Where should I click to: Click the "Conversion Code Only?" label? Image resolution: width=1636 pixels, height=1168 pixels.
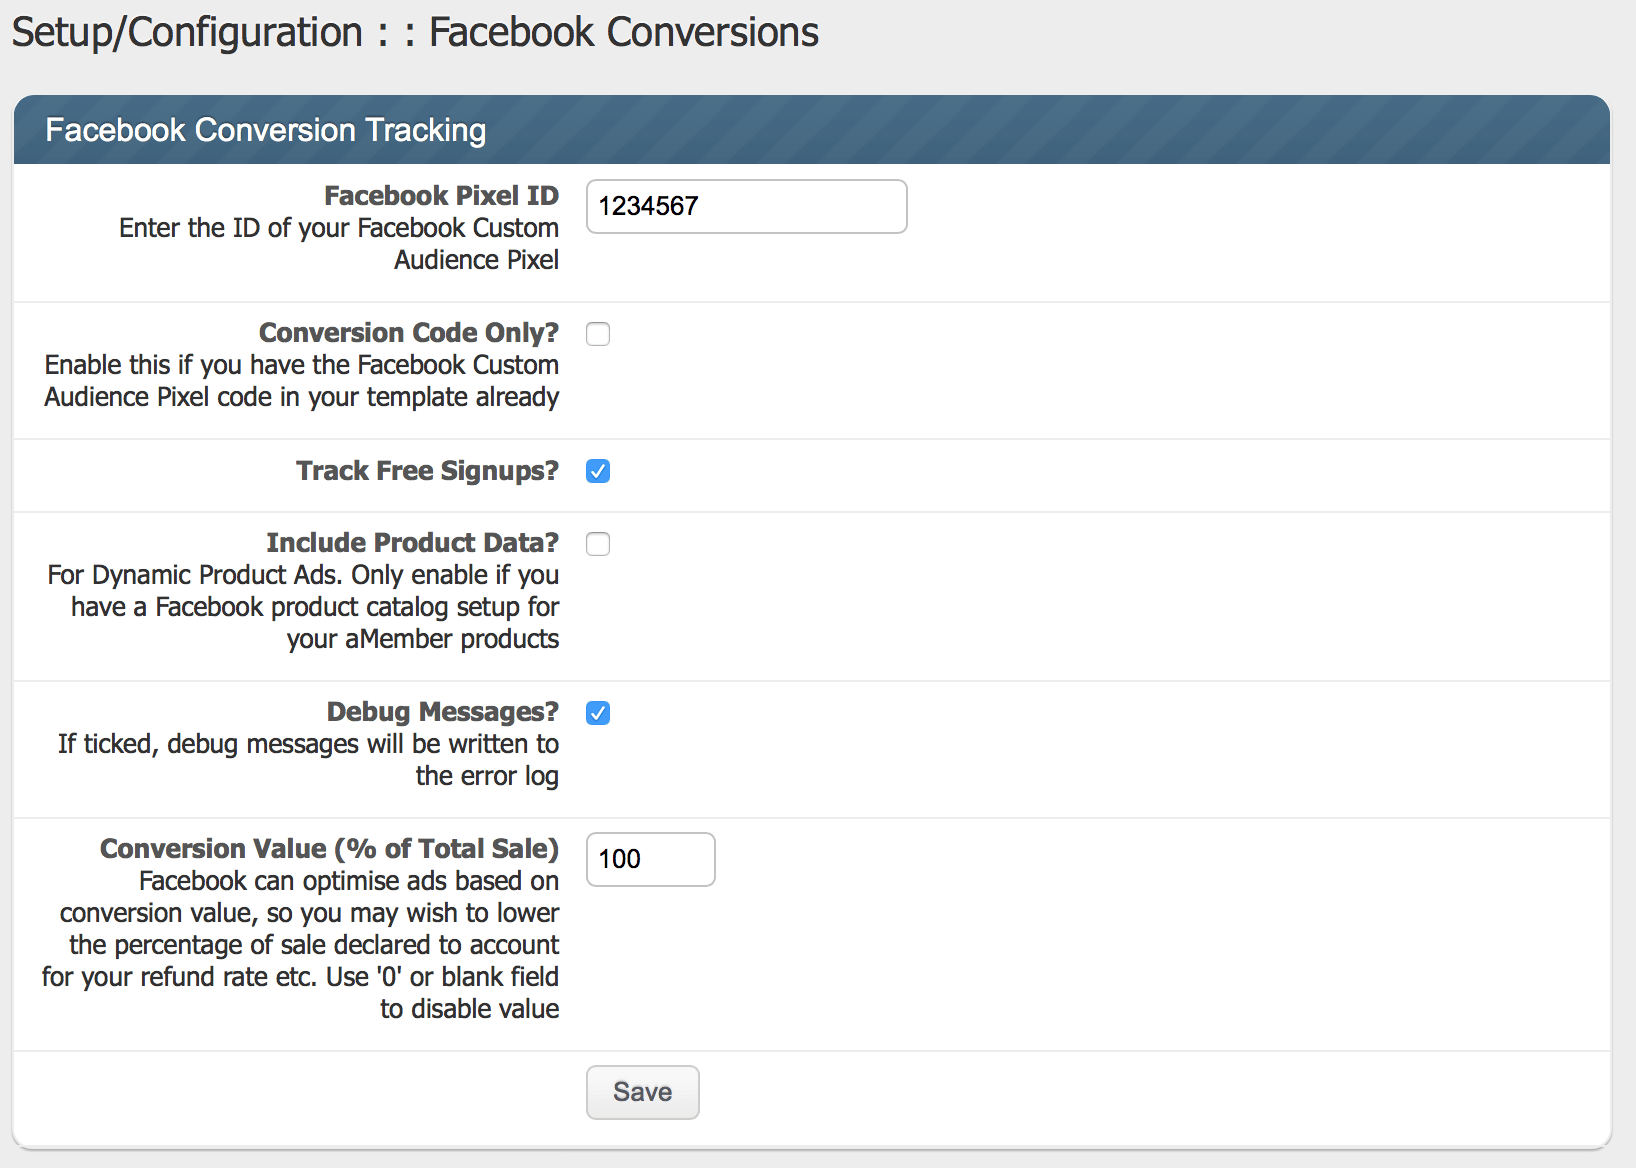(408, 332)
